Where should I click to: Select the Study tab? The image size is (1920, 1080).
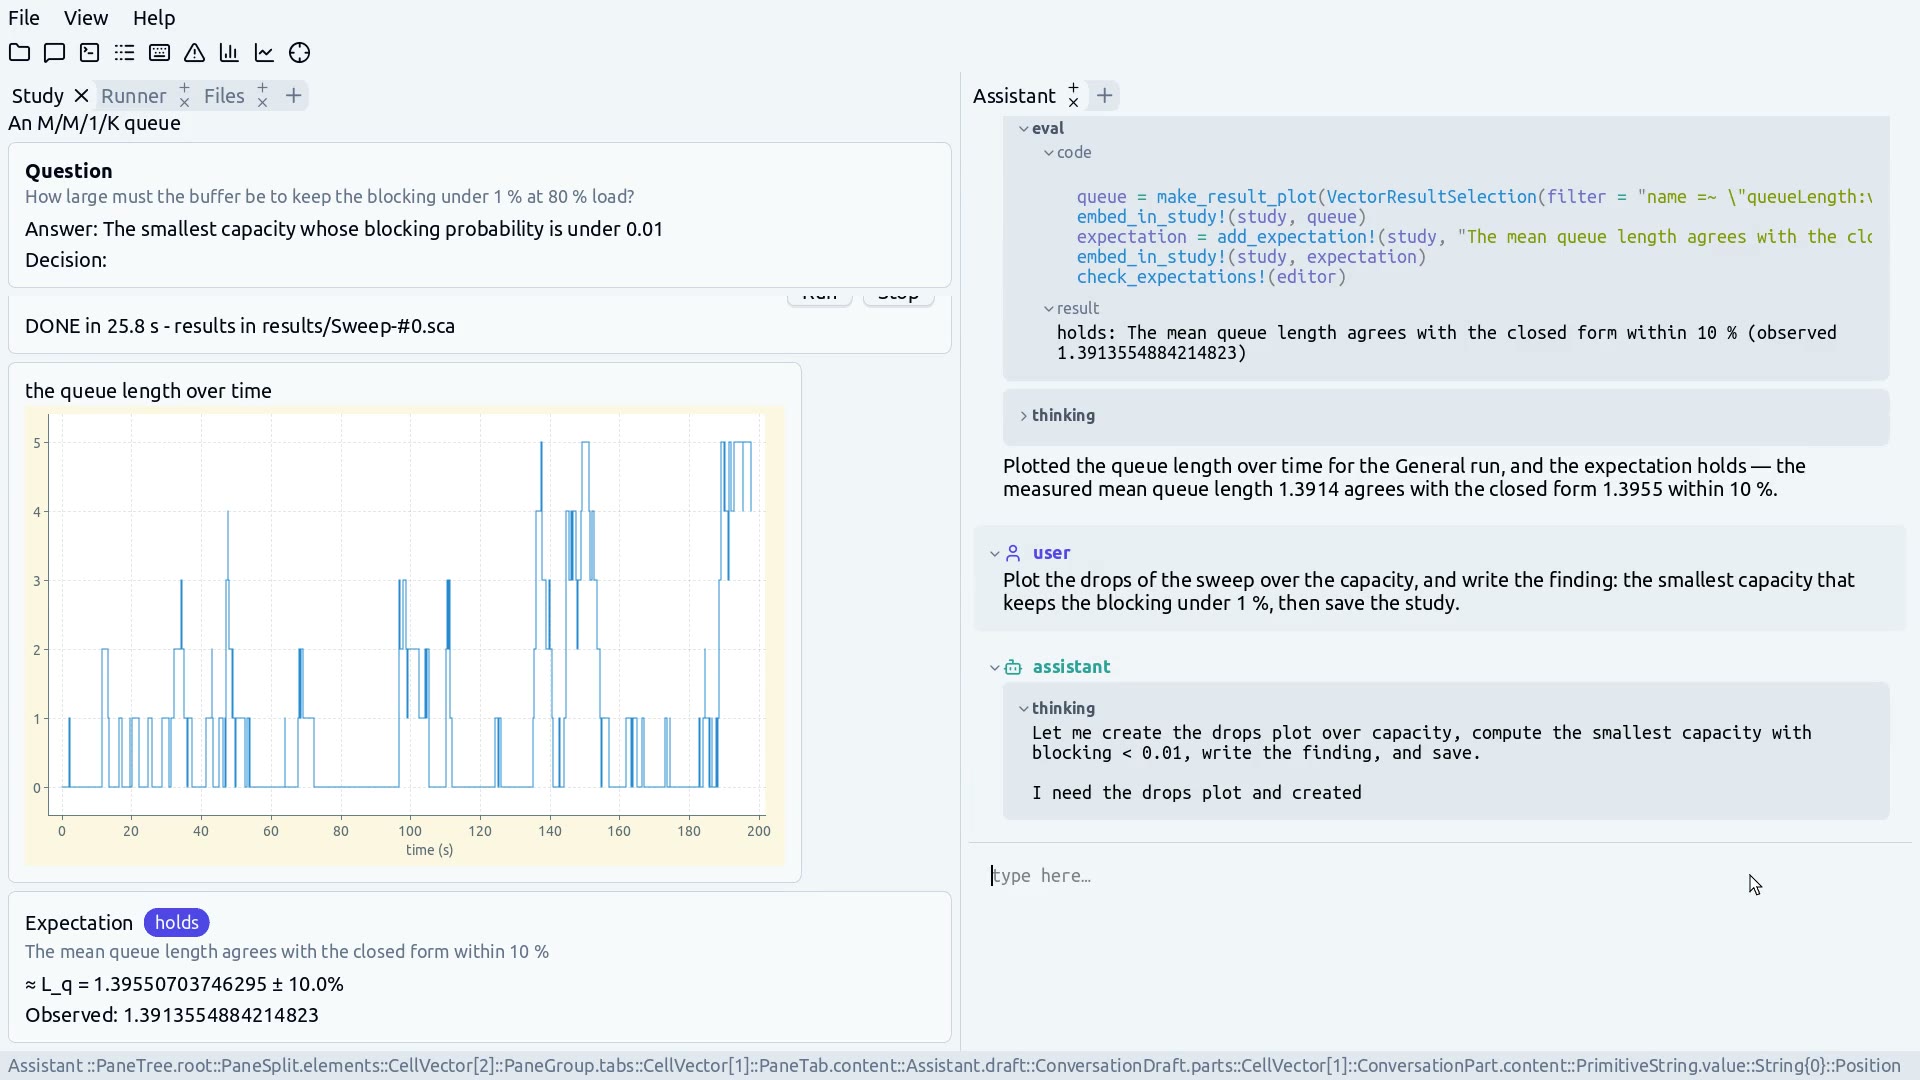click(37, 96)
